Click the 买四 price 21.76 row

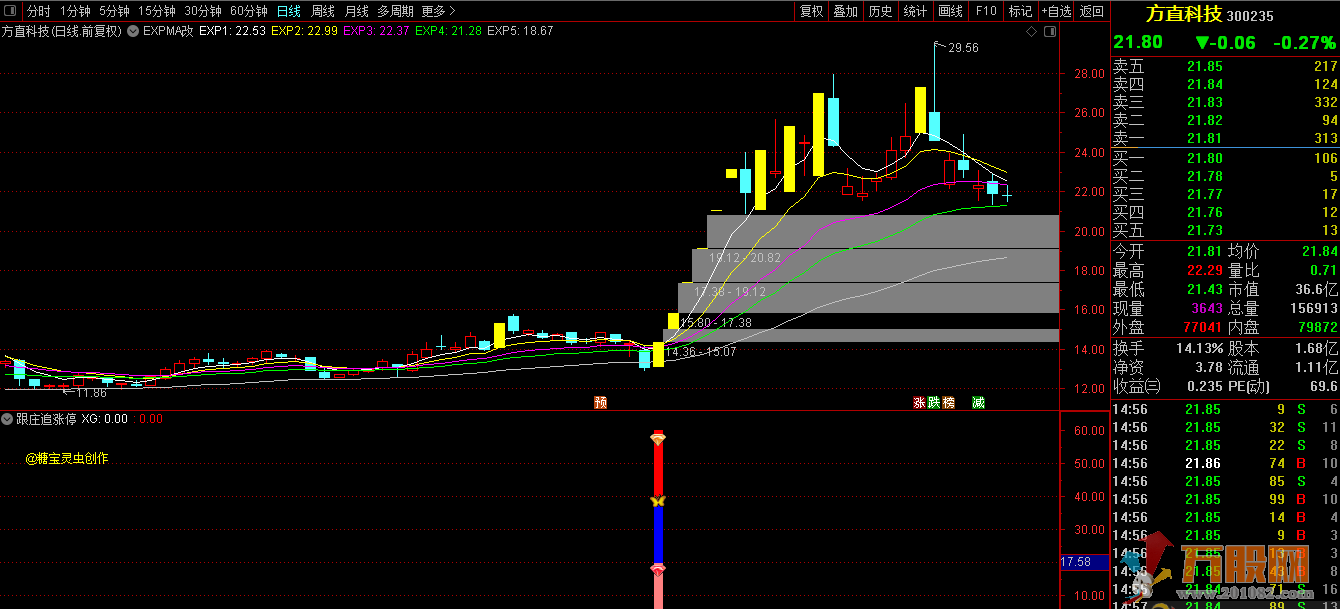point(1225,212)
